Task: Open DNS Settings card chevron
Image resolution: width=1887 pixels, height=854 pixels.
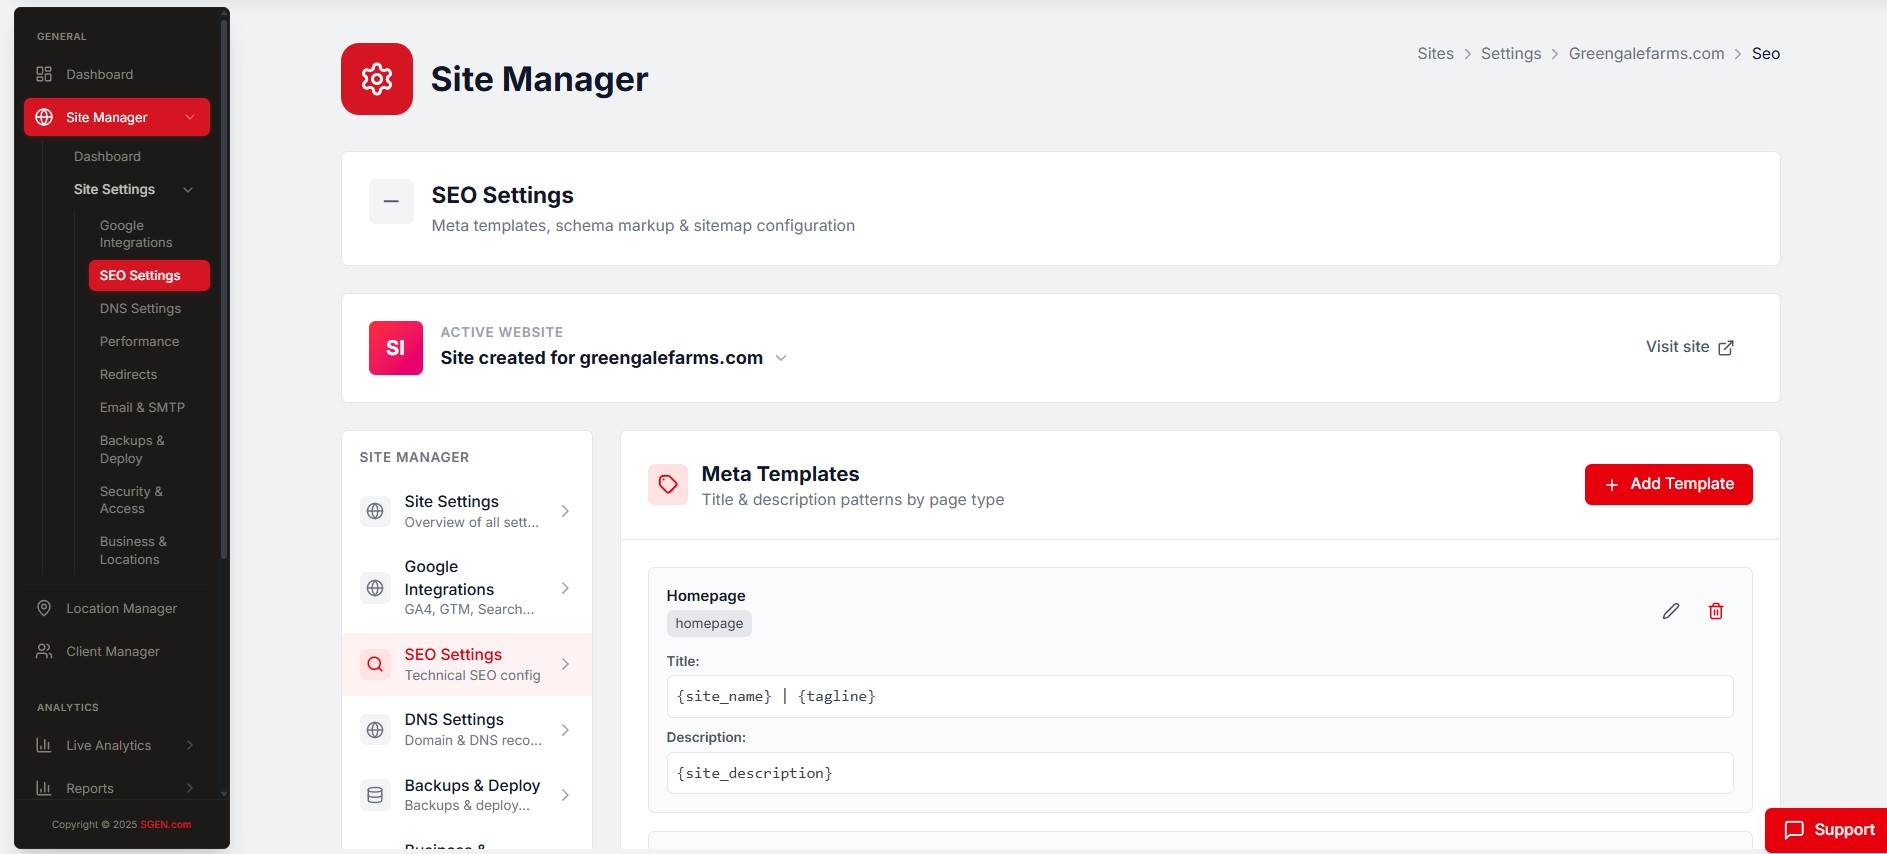Action: click(565, 730)
